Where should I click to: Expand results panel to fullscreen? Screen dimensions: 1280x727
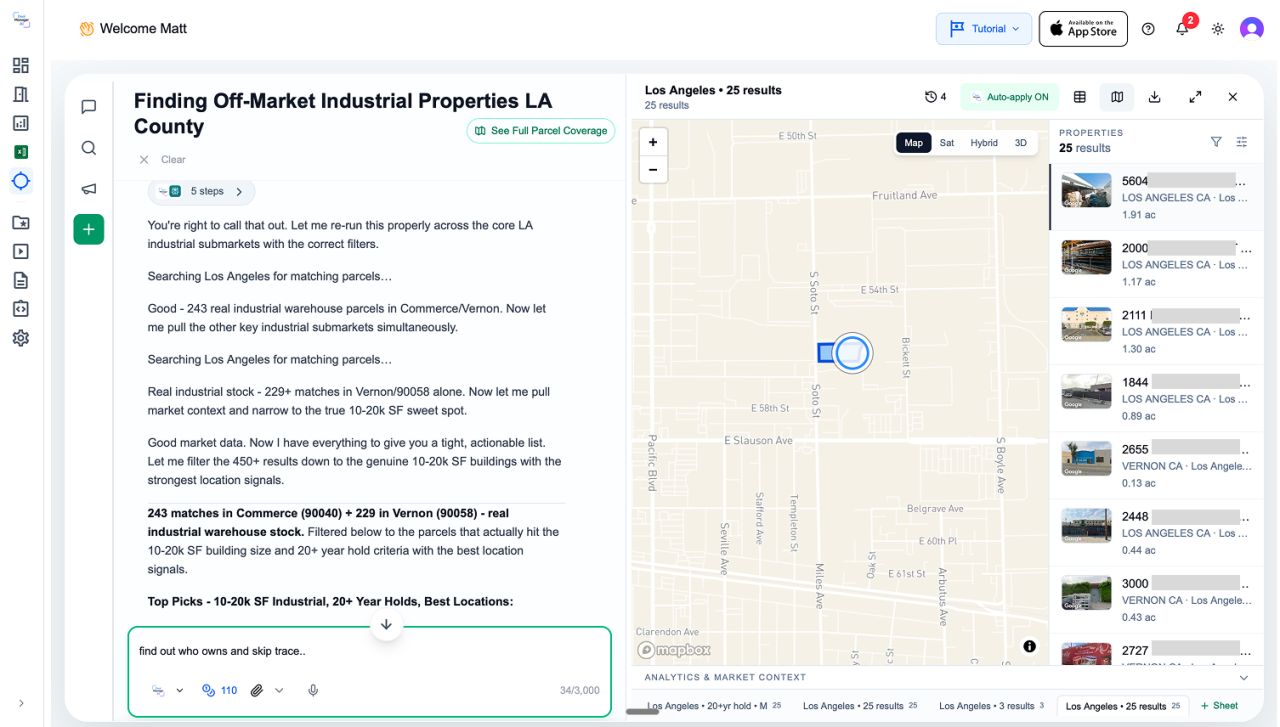point(1195,97)
